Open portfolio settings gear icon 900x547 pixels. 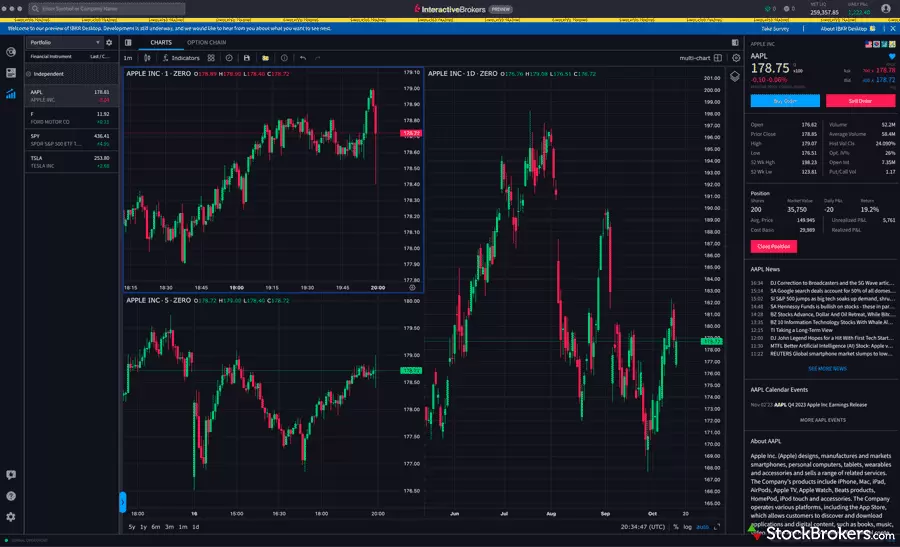[x=109, y=43]
